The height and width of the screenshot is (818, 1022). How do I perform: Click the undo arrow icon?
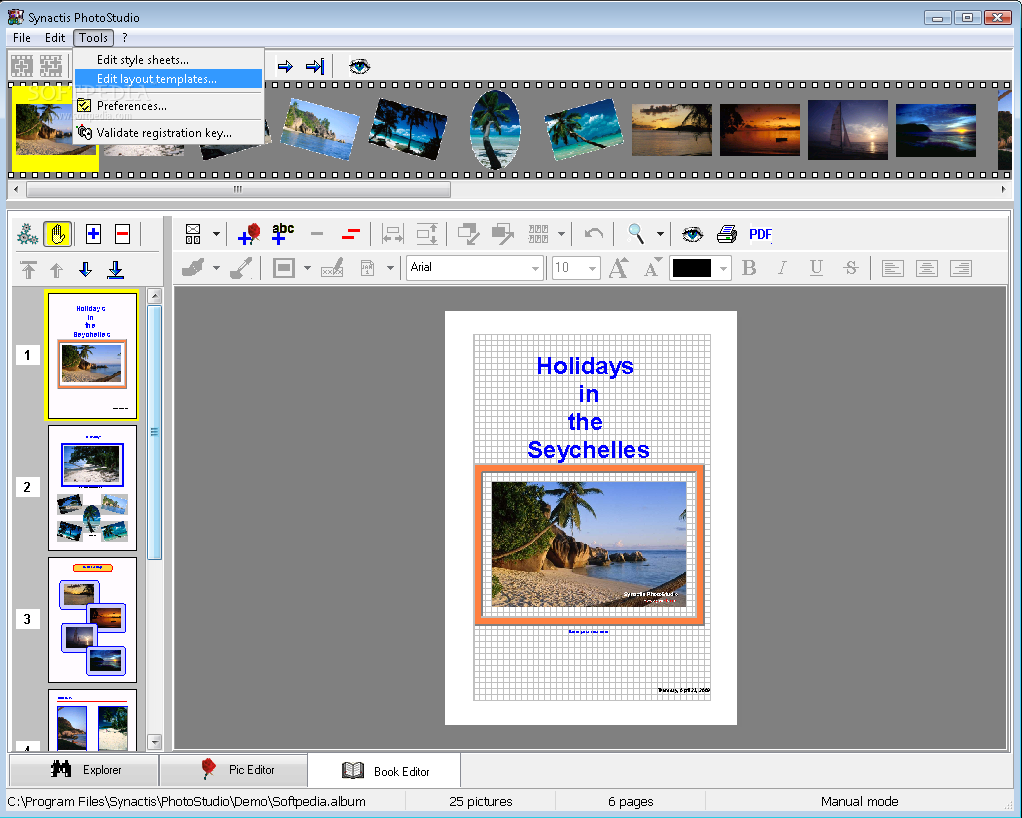[594, 234]
